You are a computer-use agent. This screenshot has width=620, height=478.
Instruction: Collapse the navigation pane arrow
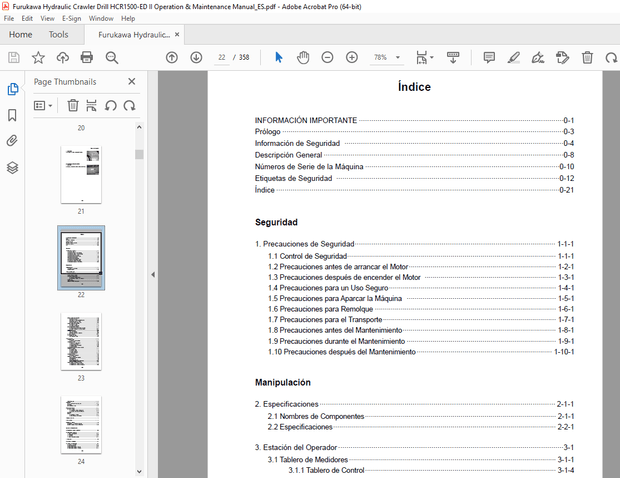point(153,274)
